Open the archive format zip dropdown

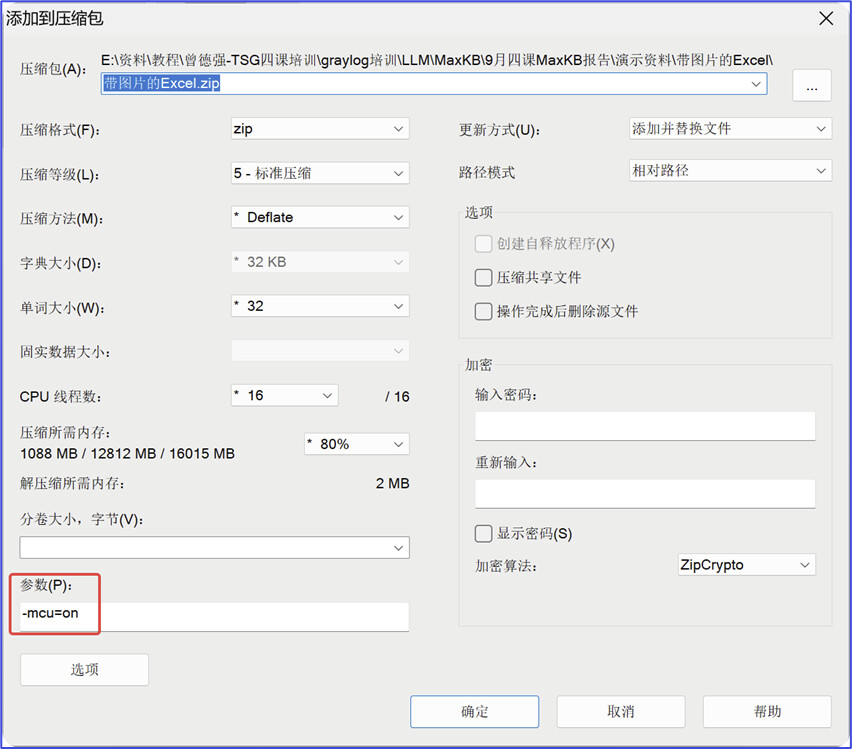coord(320,129)
